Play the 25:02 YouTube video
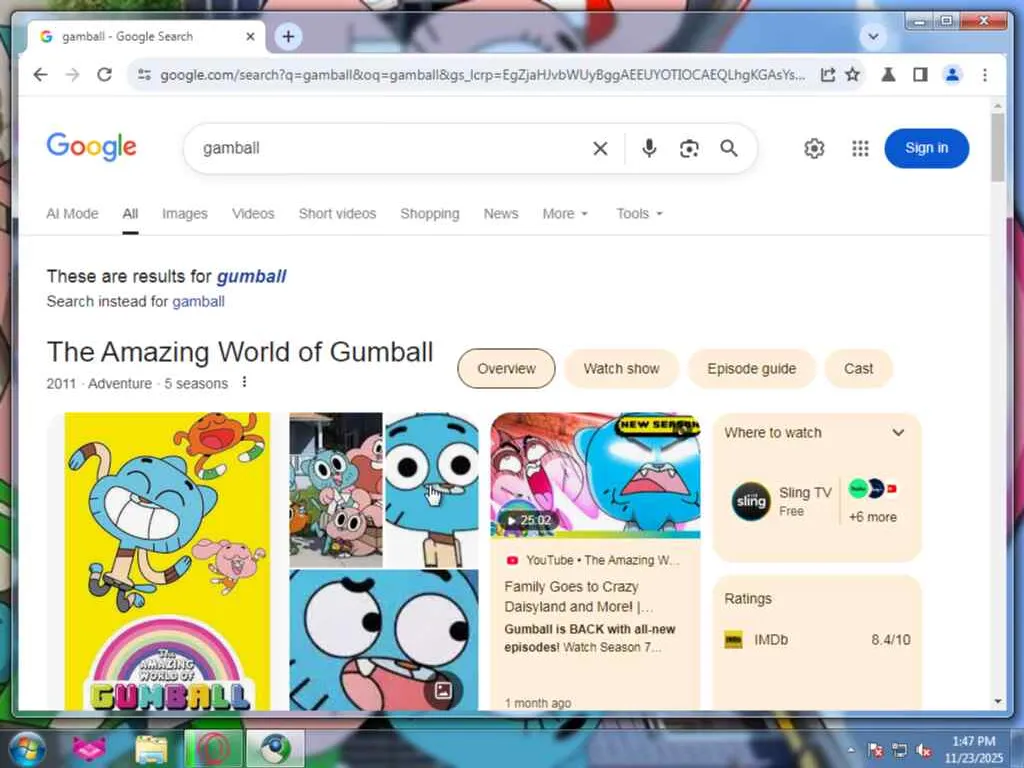Image resolution: width=1024 pixels, height=768 pixels. (x=595, y=475)
